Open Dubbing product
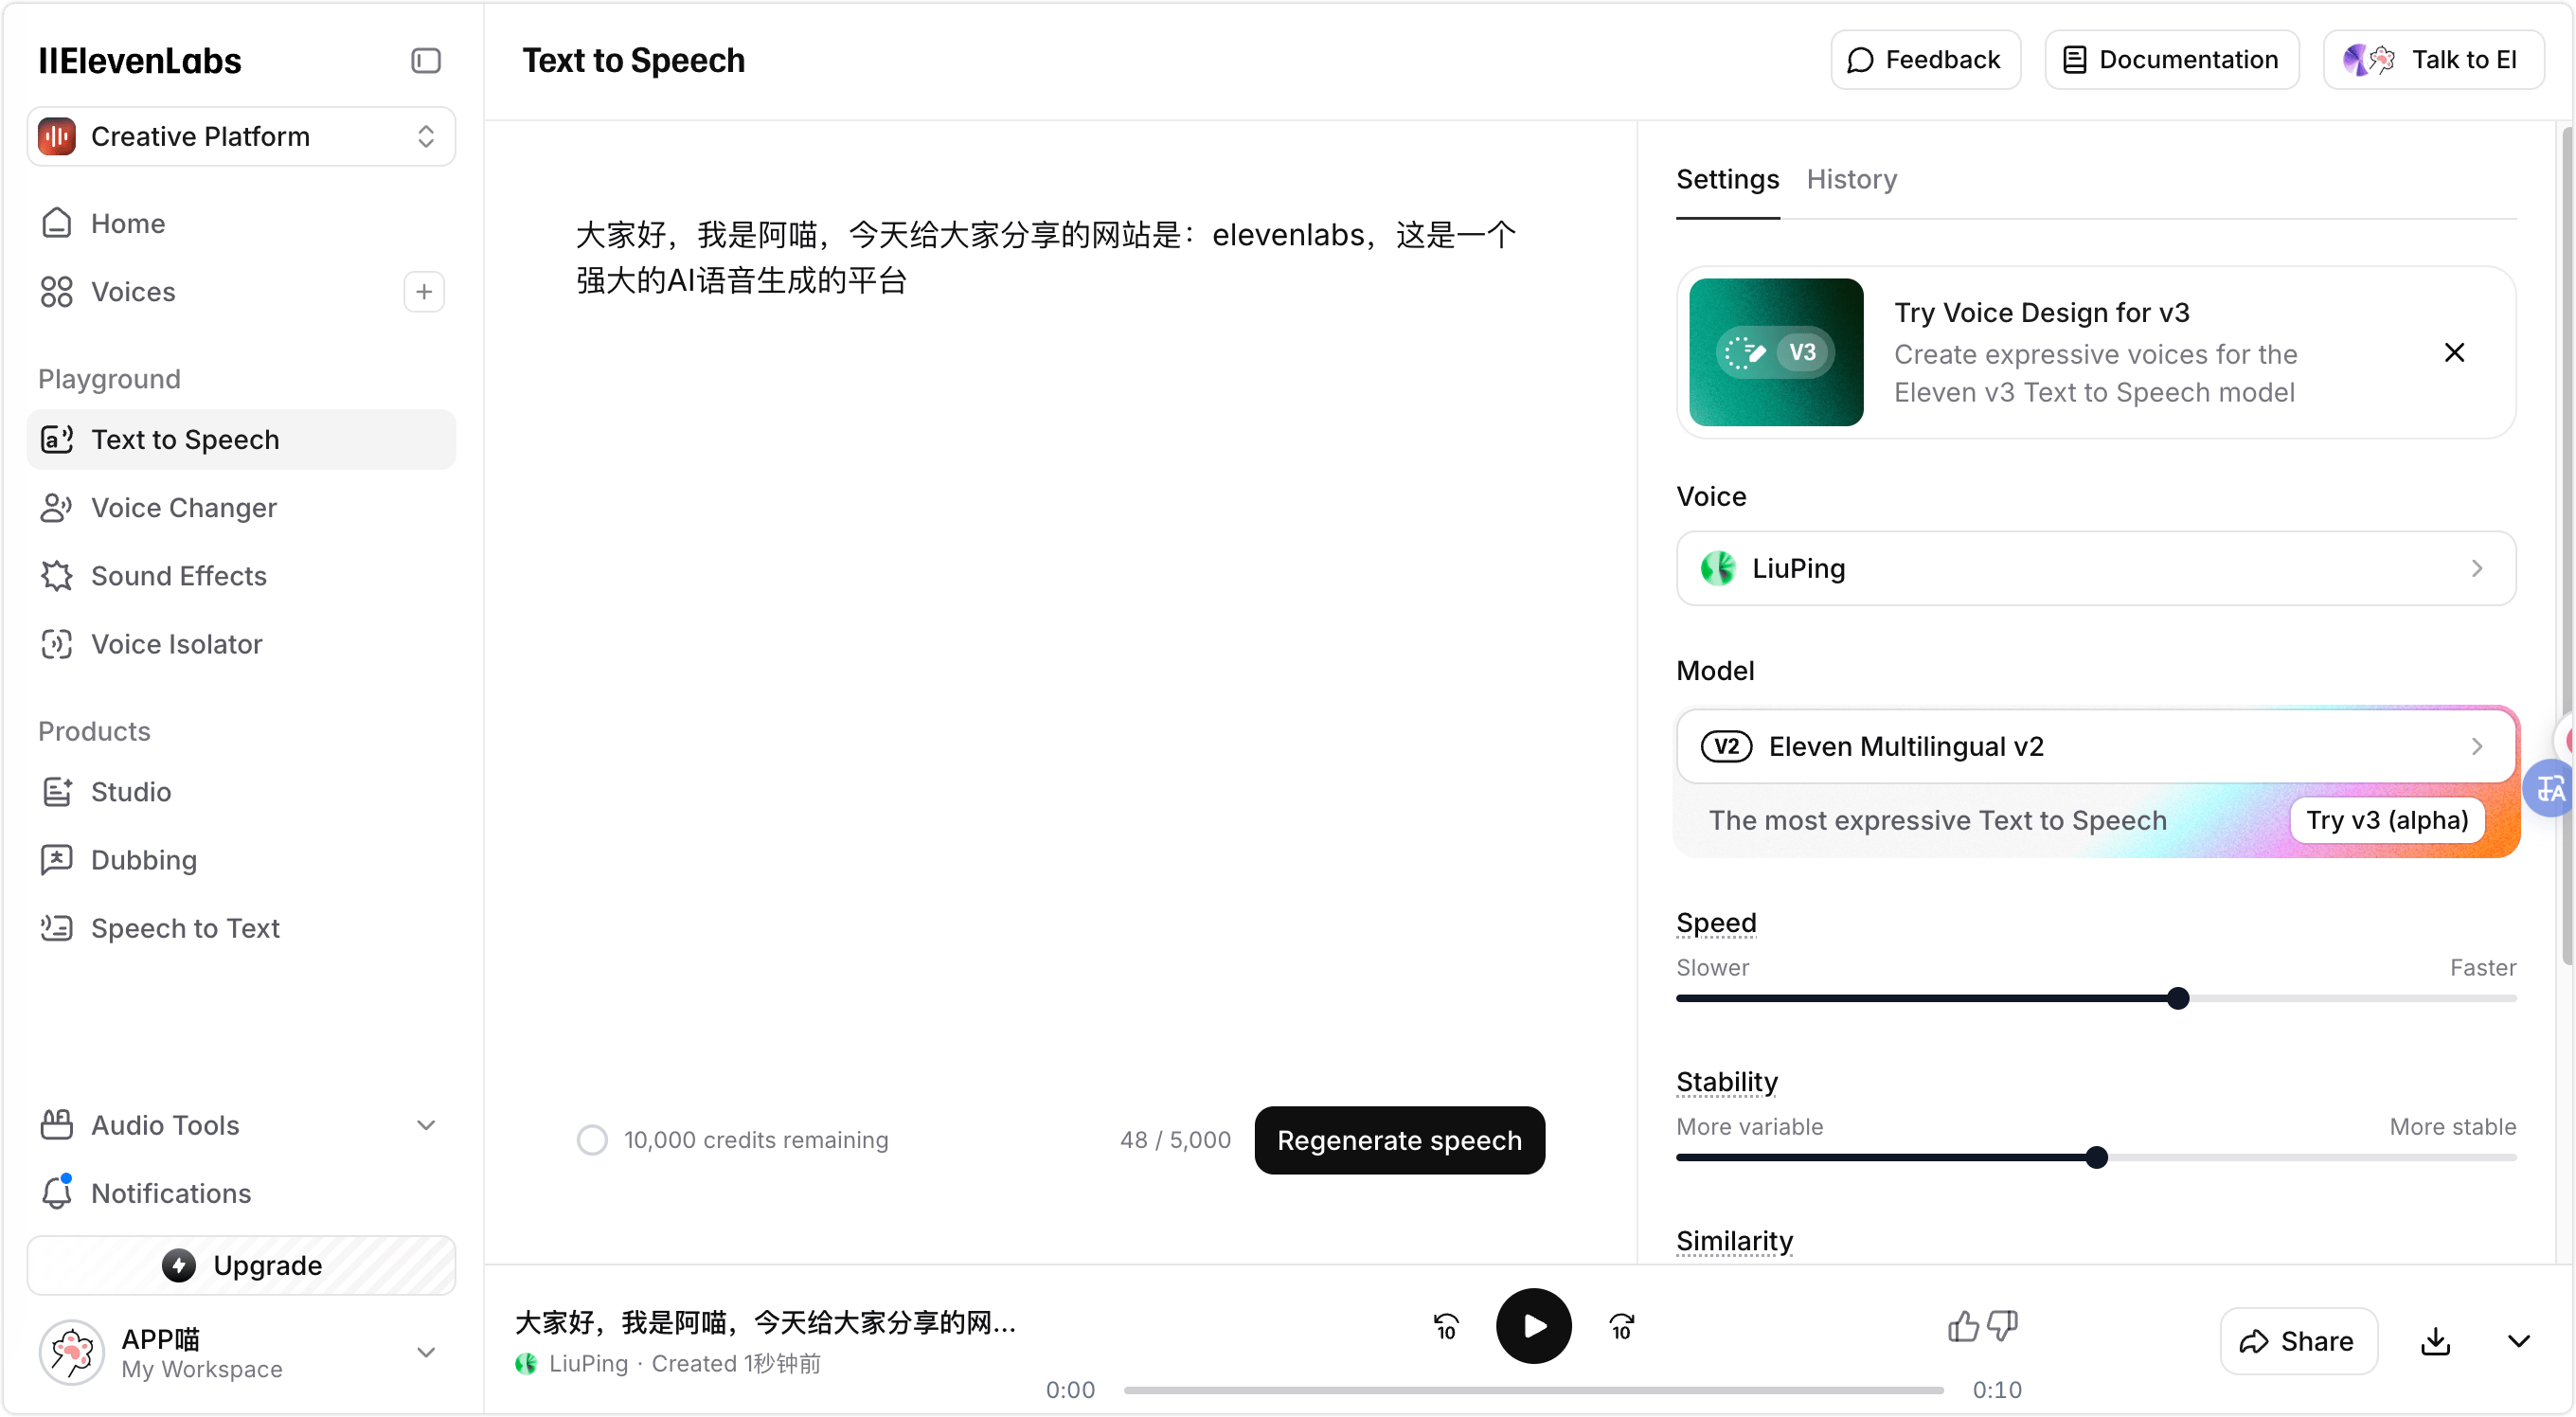The image size is (2576, 1417). click(241, 859)
